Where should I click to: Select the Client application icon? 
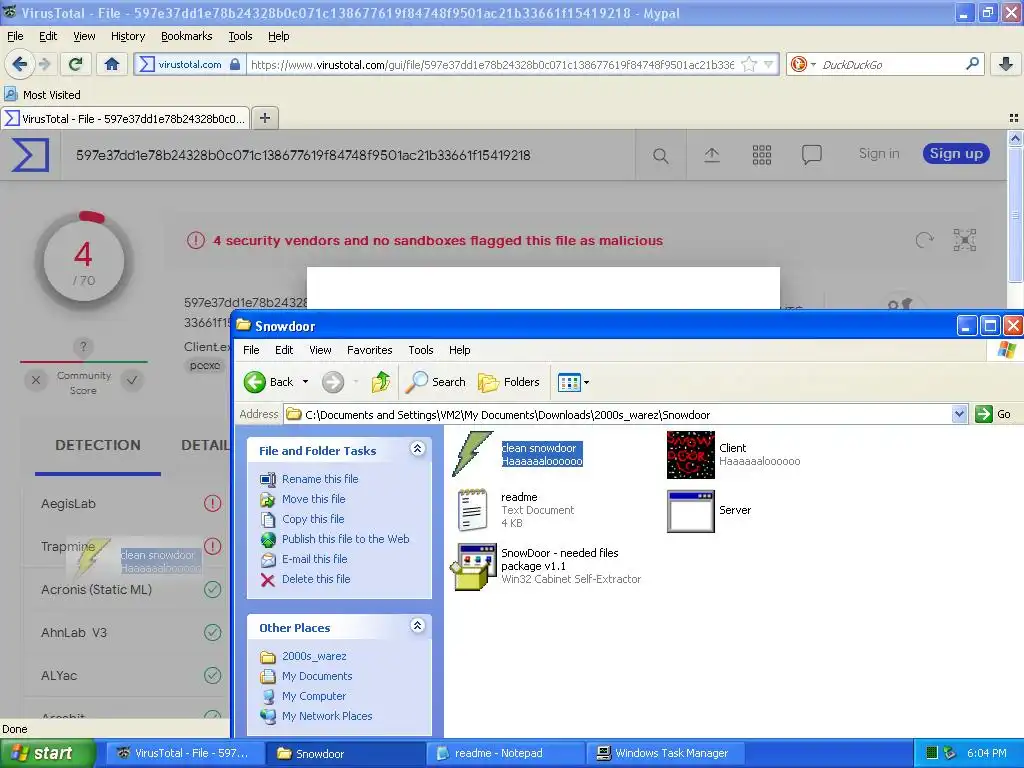pos(690,455)
